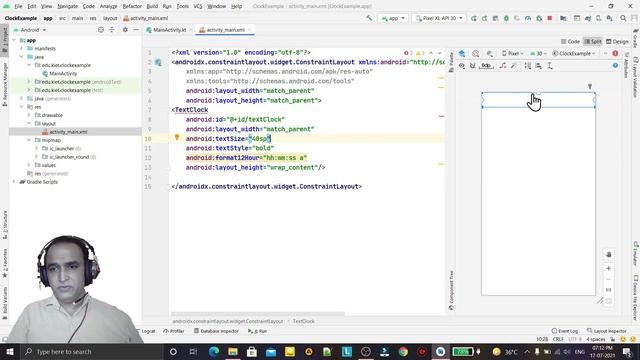Open the Refactor menu
The height and width of the screenshot is (360, 640).
coord(132,6)
